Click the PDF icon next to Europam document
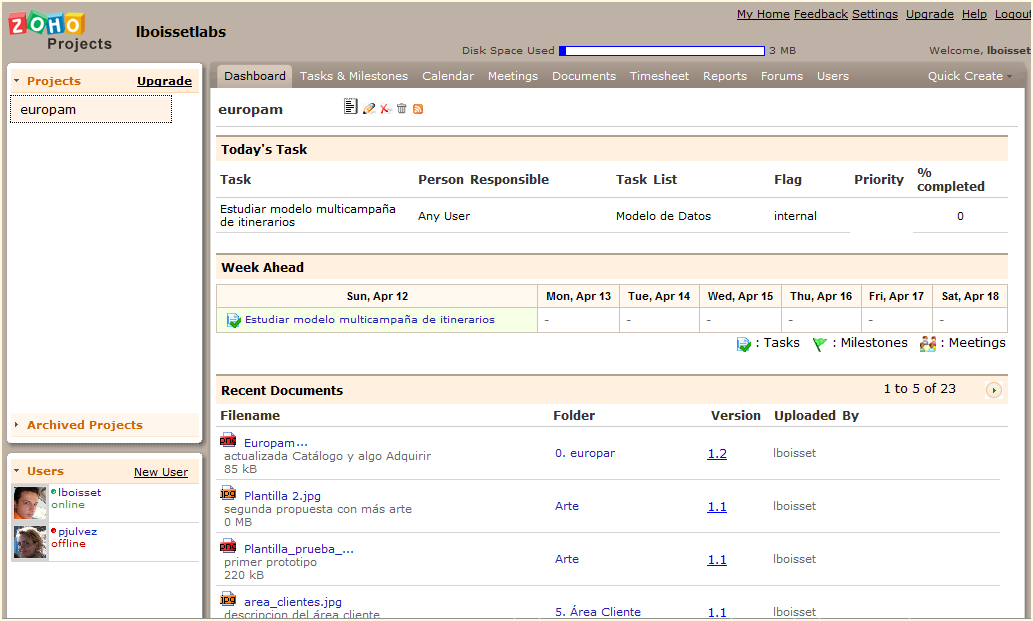The height and width of the screenshot is (621, 1033). pyautogui.click(x=228, y=441)
